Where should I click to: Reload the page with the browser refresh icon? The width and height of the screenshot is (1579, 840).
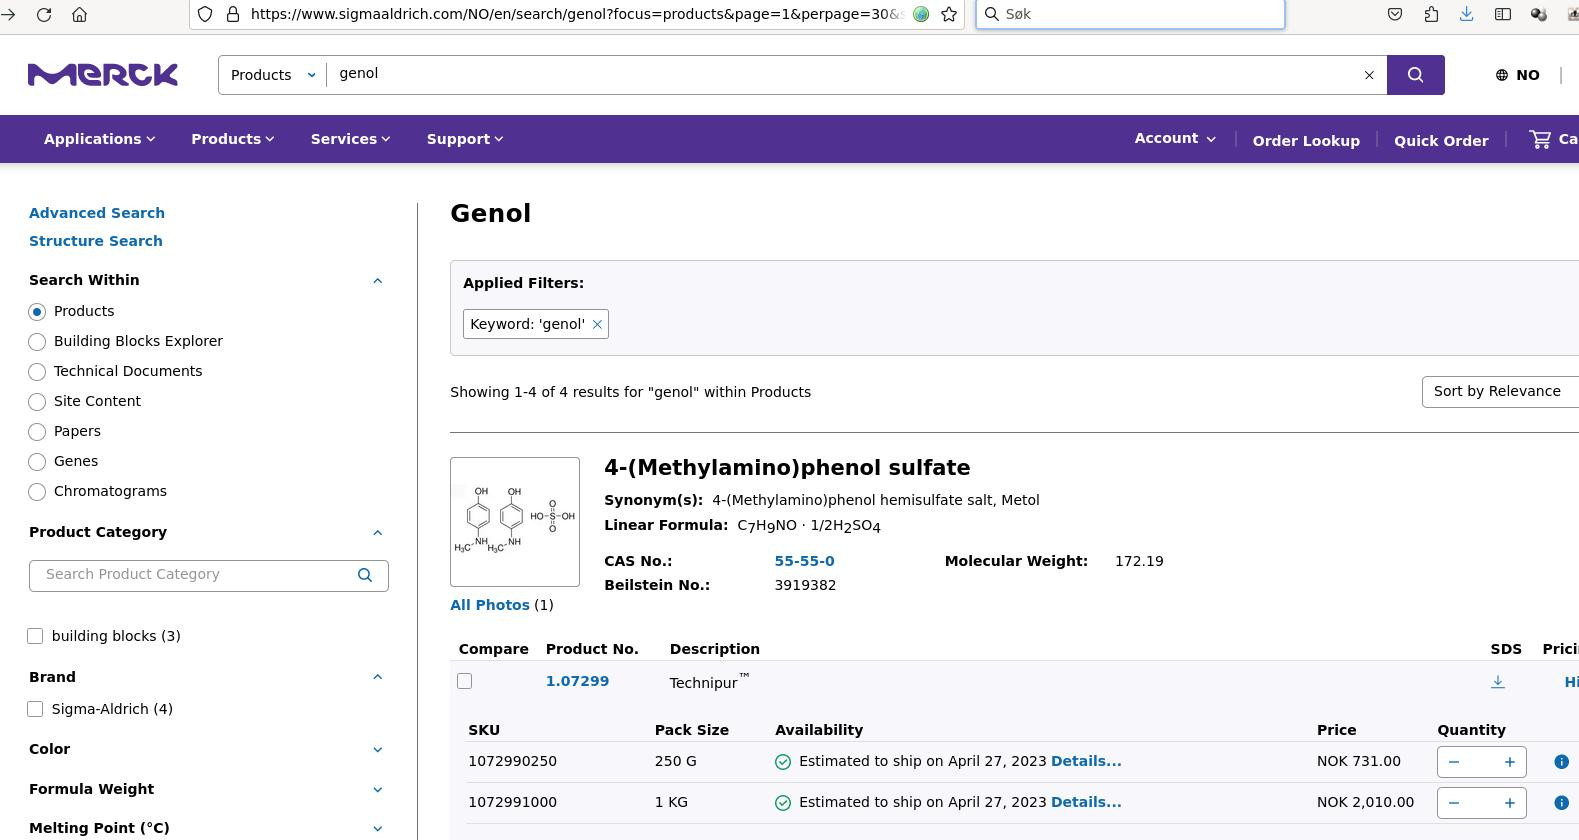point(44,14)
